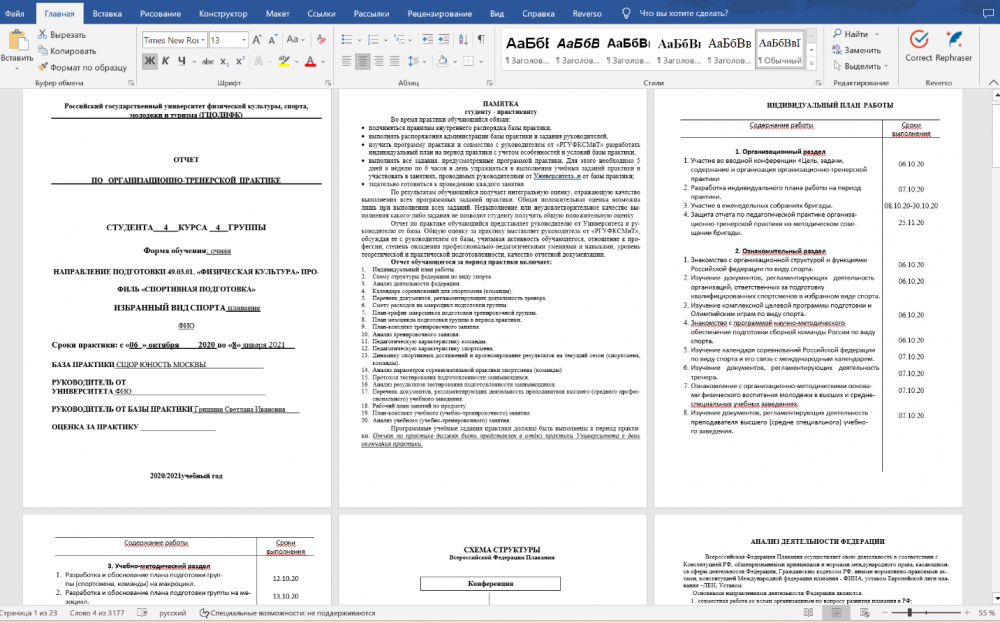Justify the text alignment
The height and width of the screenshot is (623, 1000).
(x=395, y=61)
